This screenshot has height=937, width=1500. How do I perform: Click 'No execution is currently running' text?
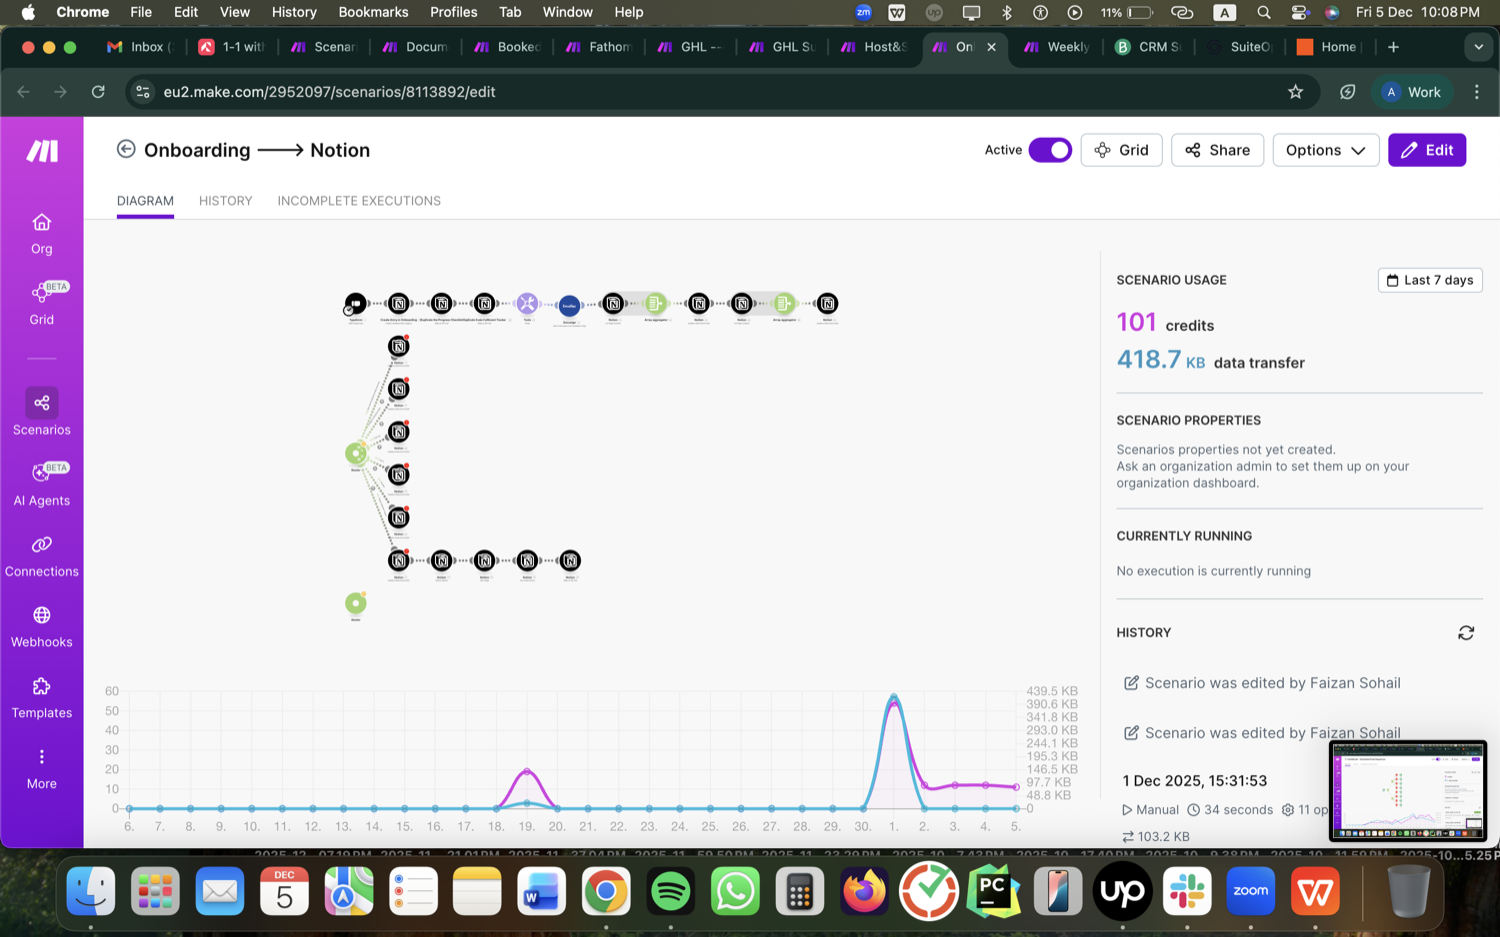(1213, 571)
